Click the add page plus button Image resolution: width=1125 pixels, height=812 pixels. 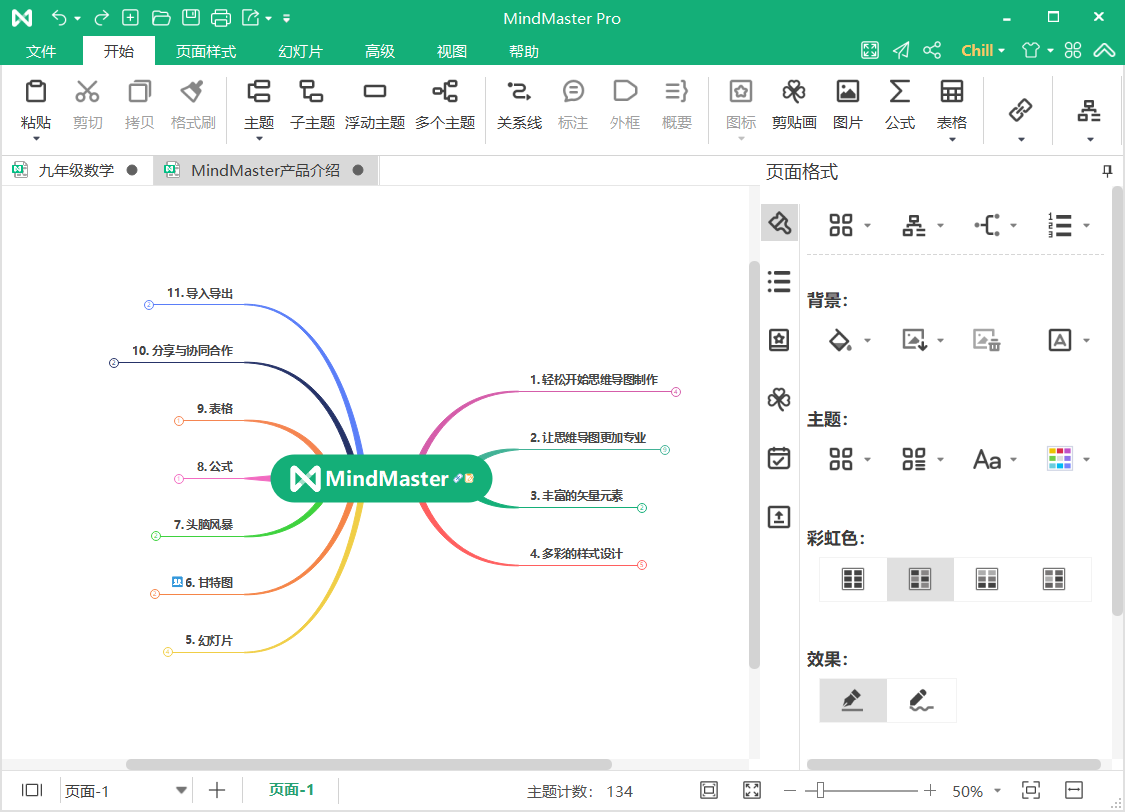coord(217,790)
